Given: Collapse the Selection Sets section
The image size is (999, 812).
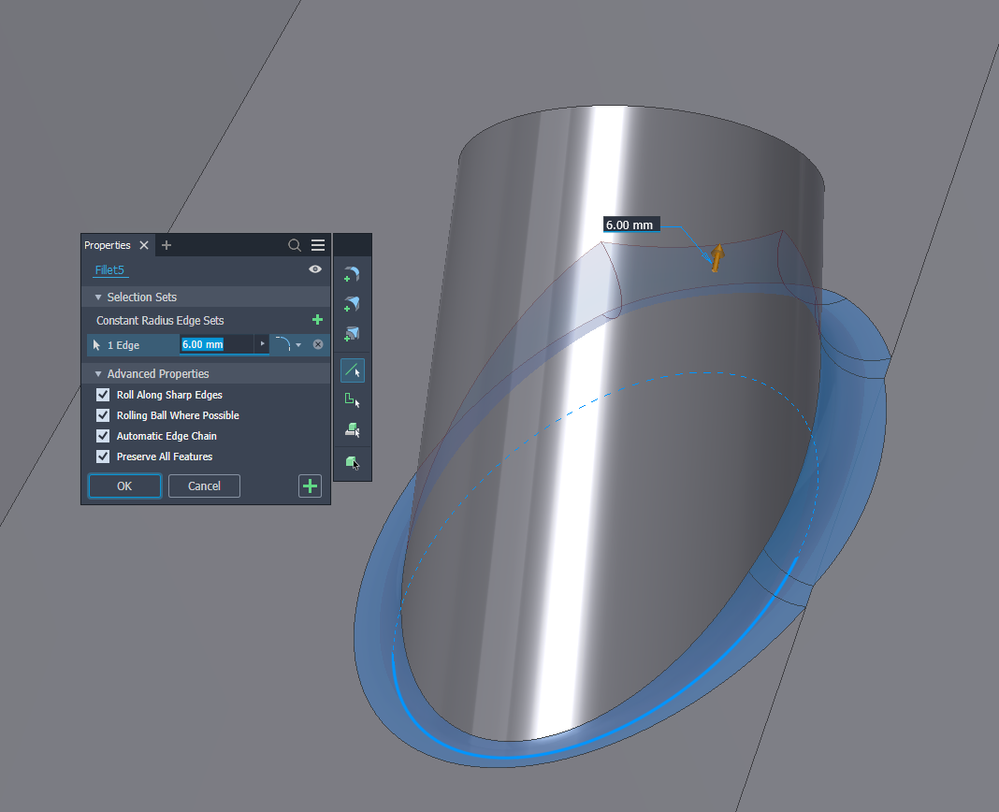Looking at the screenshot, I should (98, 297).
